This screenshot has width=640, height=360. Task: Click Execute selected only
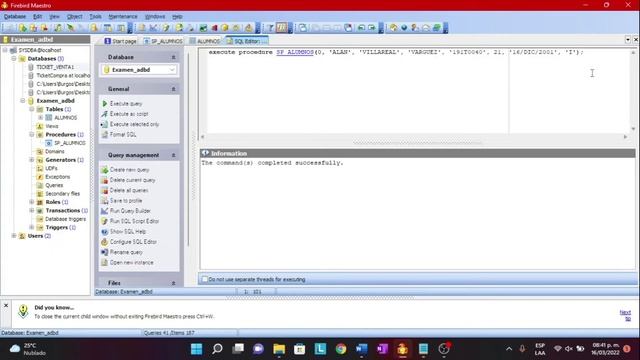click(134, 124)
